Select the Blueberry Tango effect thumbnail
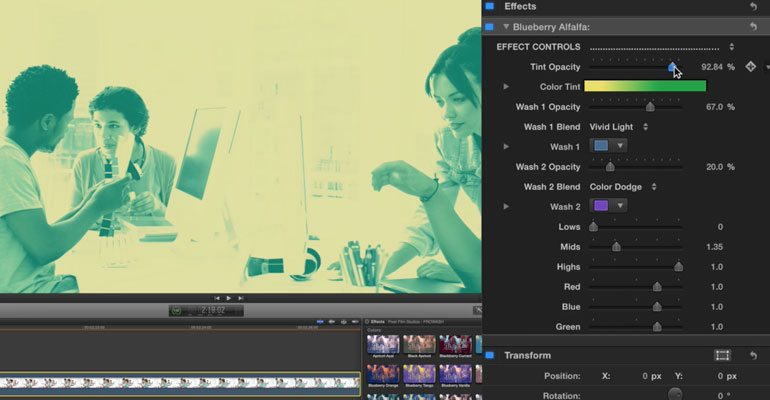Screen dimensions: 770x400 tap(419, 374)
